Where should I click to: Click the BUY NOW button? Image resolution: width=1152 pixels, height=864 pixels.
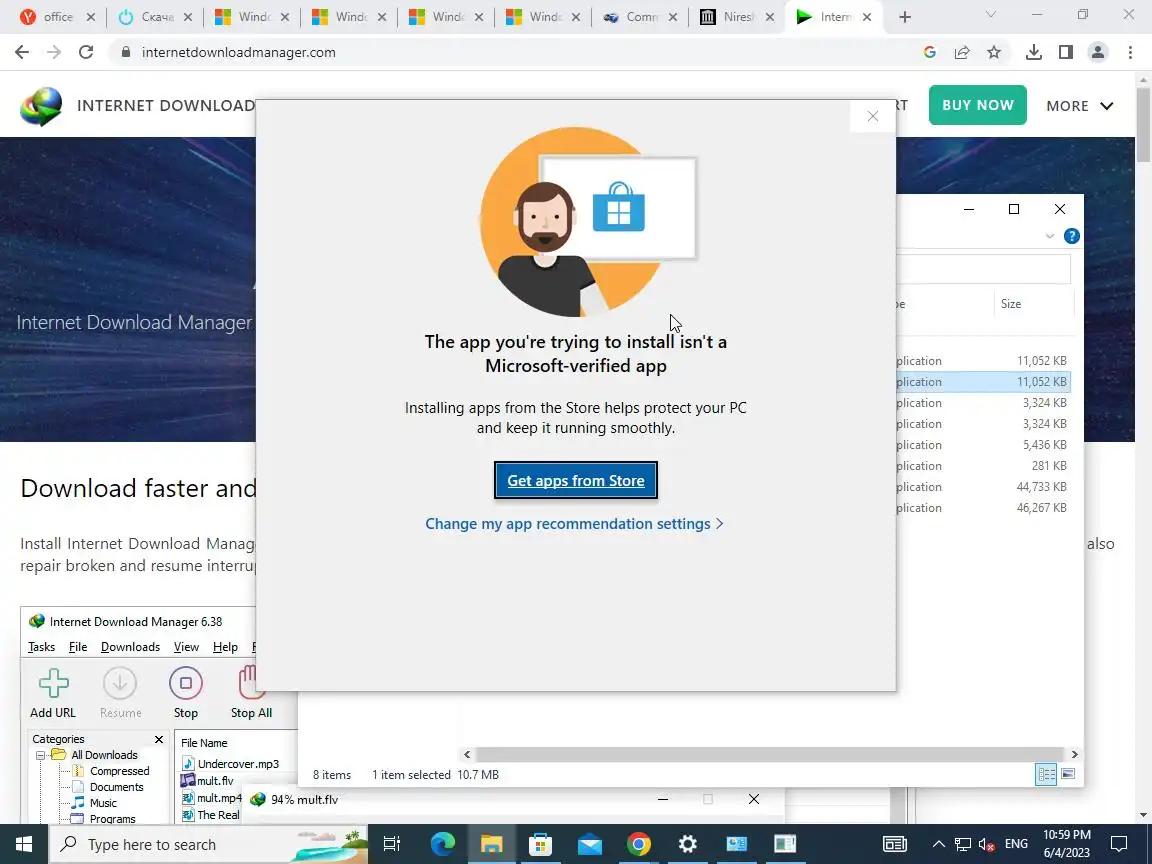(977, 105)
